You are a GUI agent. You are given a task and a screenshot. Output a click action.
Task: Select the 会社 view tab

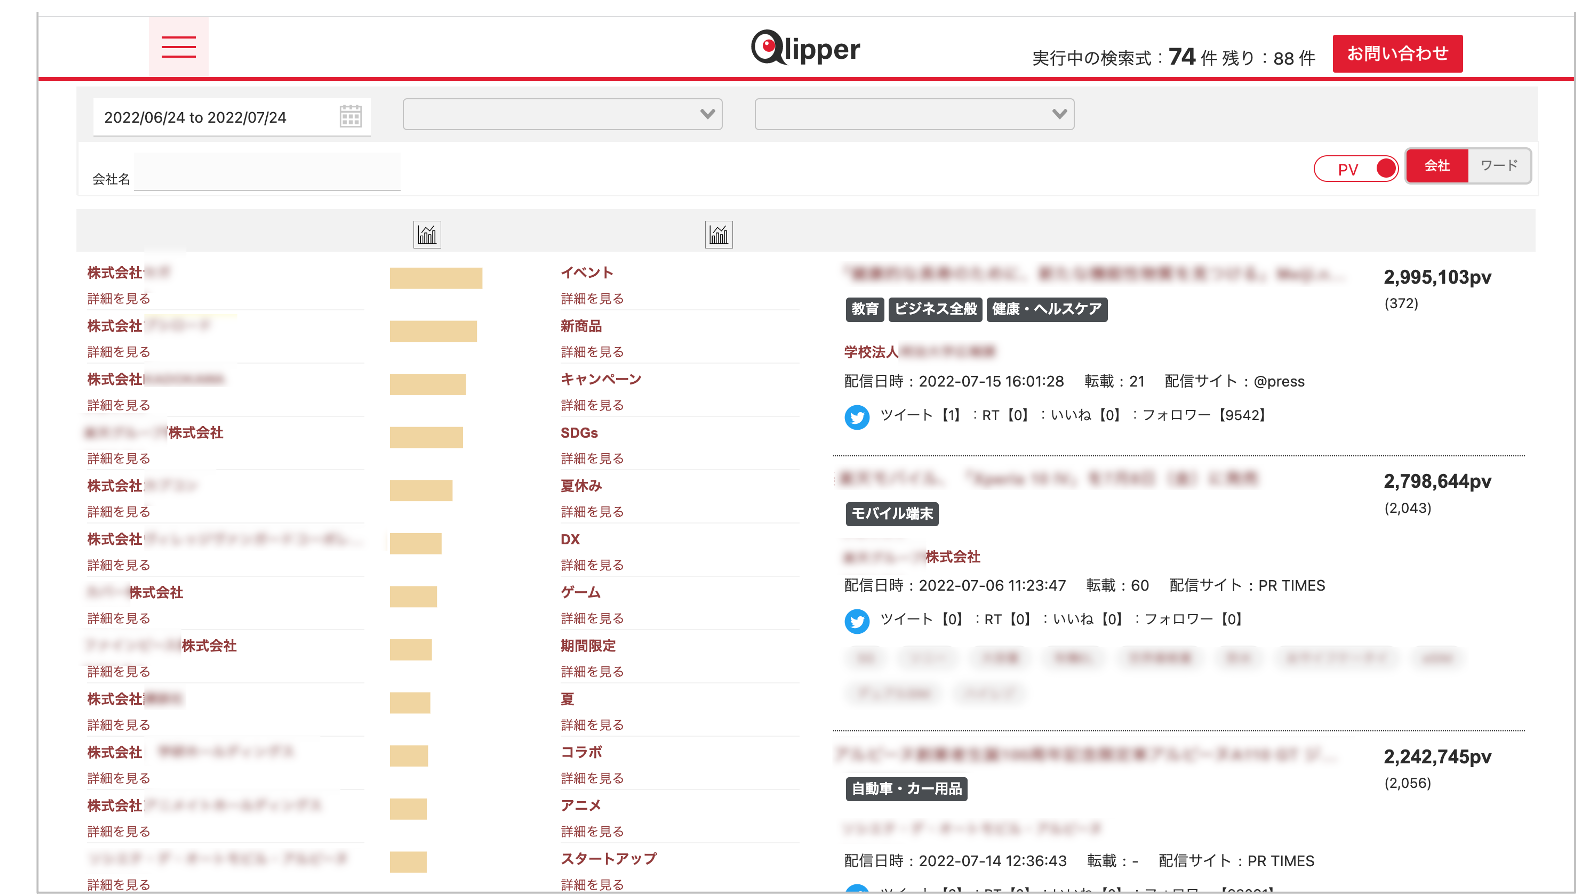coord(1437,166)
